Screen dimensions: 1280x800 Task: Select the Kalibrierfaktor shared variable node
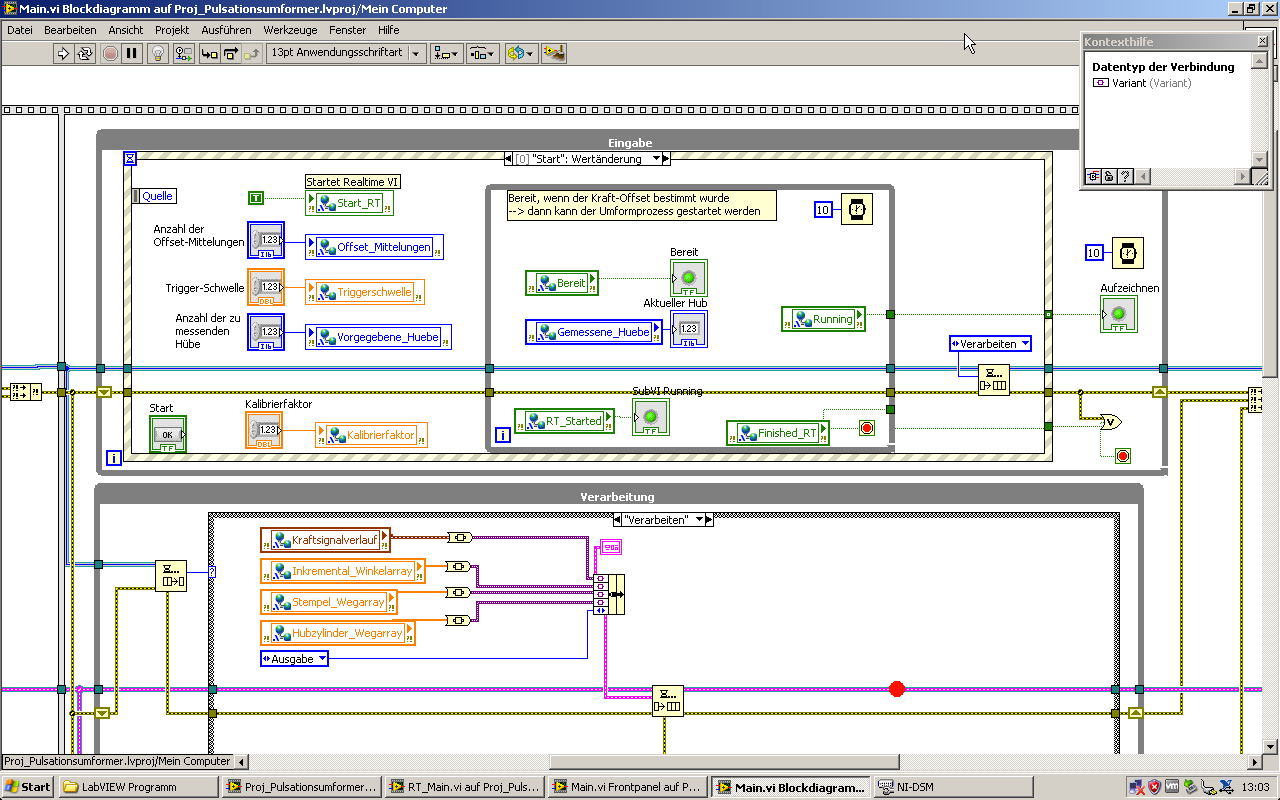[x=372, y=435]
